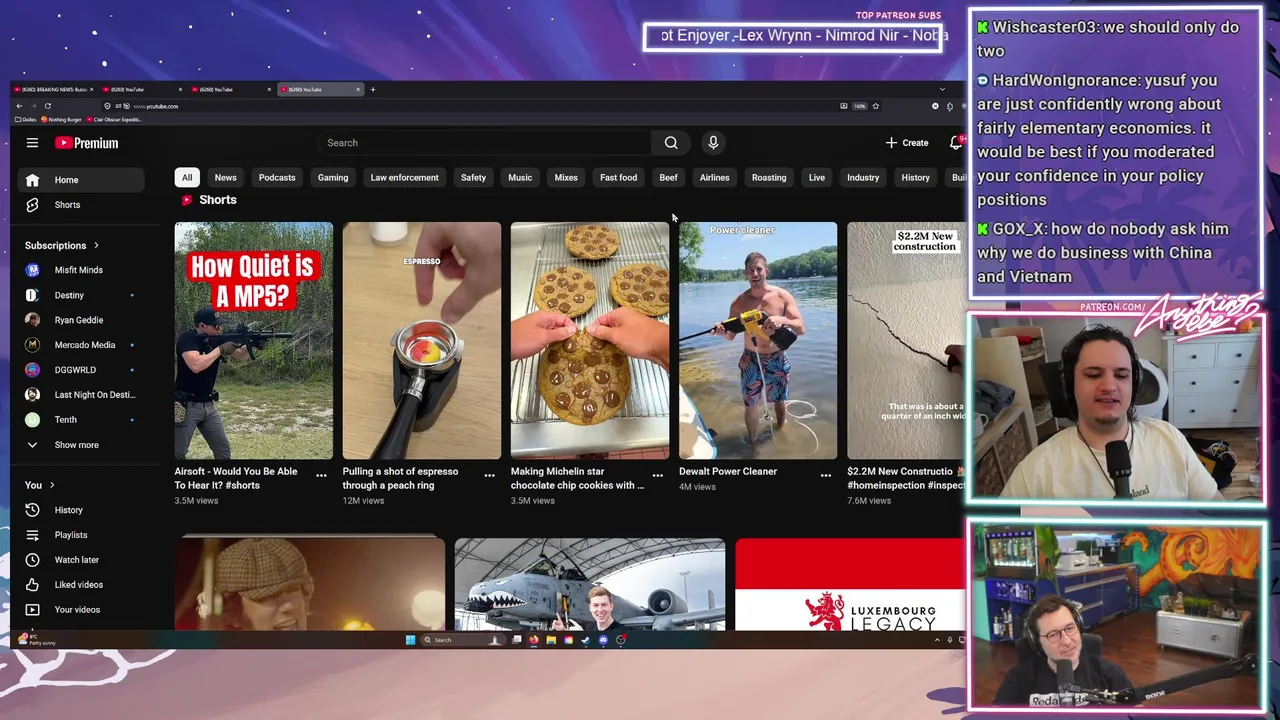Play the Michelin star cookies short
This screenshot has height=720, width=1280.
tap(590, 340)
